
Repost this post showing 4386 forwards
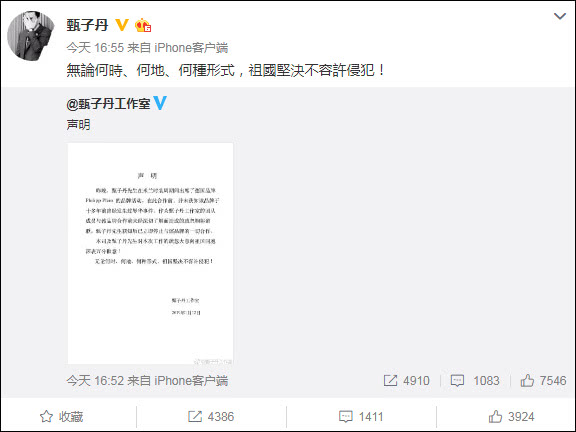click(211, 417)
